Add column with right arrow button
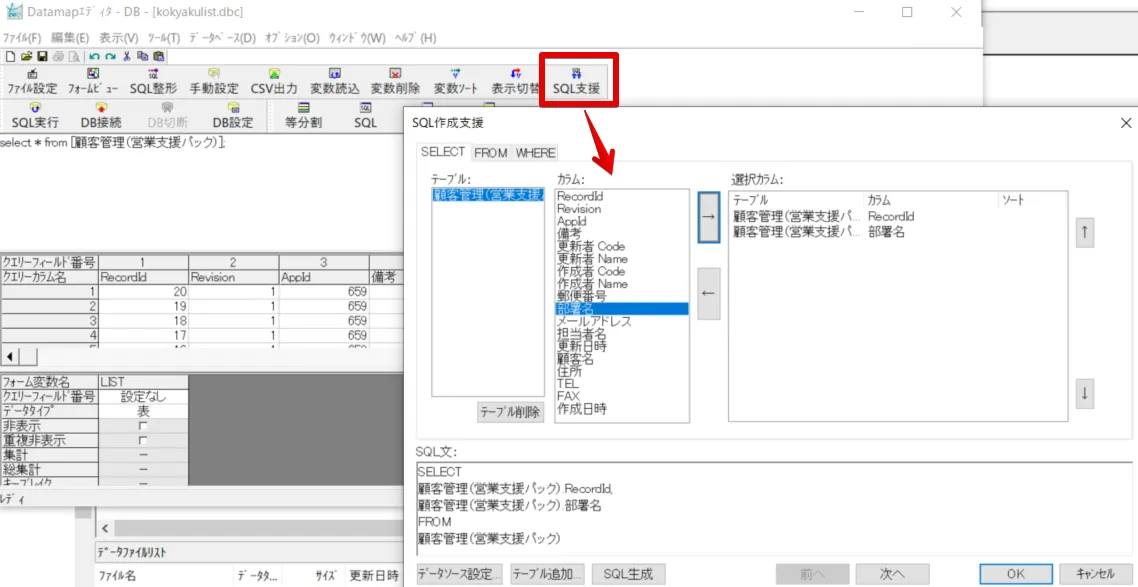1138x587 pixels. point(708,218)
